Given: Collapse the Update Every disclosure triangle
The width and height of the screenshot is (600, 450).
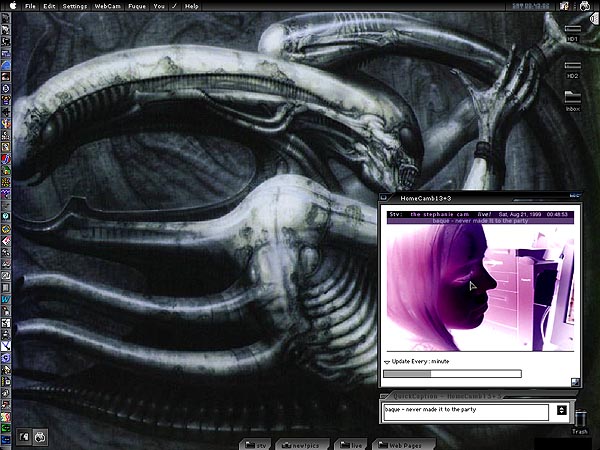Looking at the screenshot, I should point(388,361).
